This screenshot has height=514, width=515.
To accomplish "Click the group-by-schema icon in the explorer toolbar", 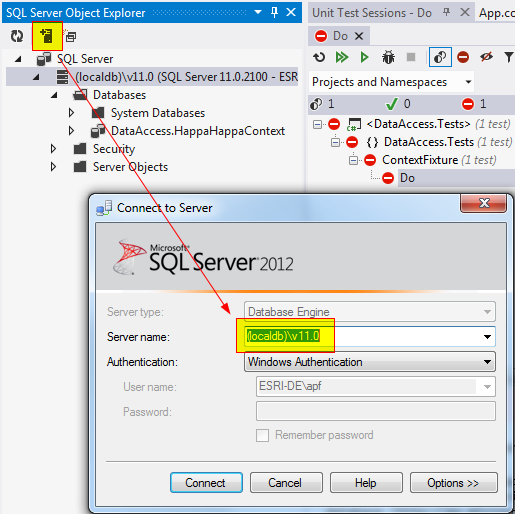I will point(70,36).
